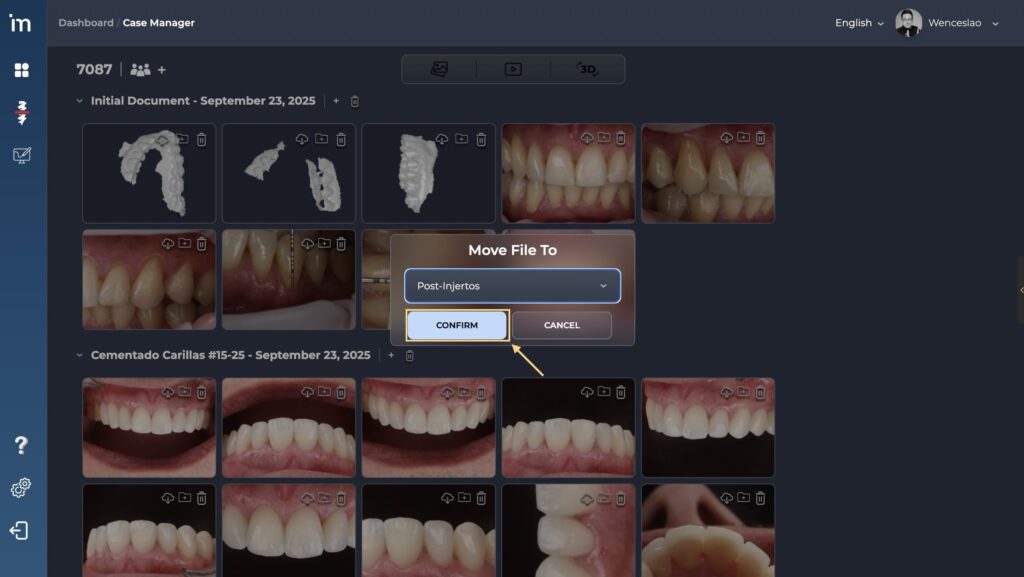Cancel the Move File To dialog
The width and height of the screenshot is (1024, 577).
[562, 325]
